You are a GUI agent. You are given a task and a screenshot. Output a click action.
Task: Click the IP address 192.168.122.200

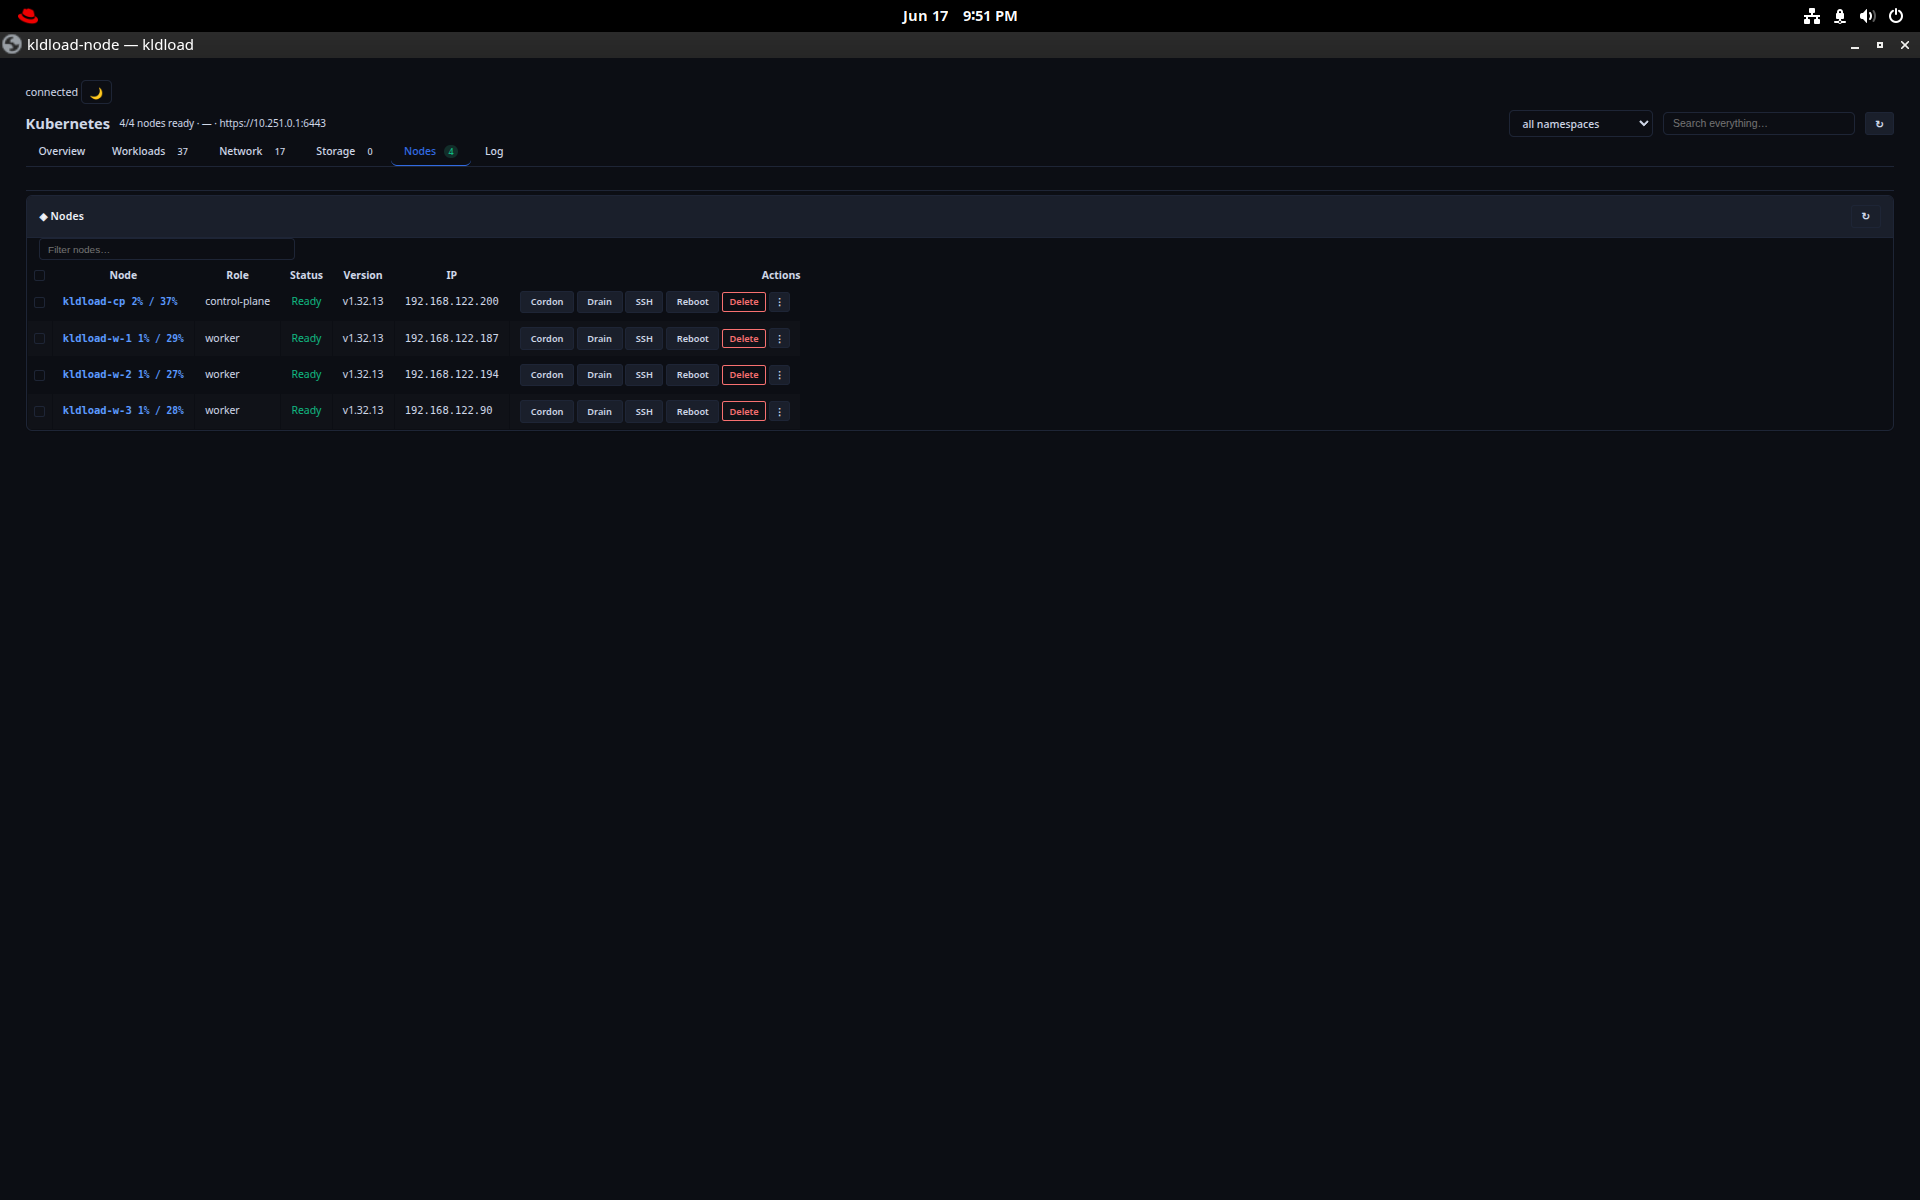click(451, 302)
